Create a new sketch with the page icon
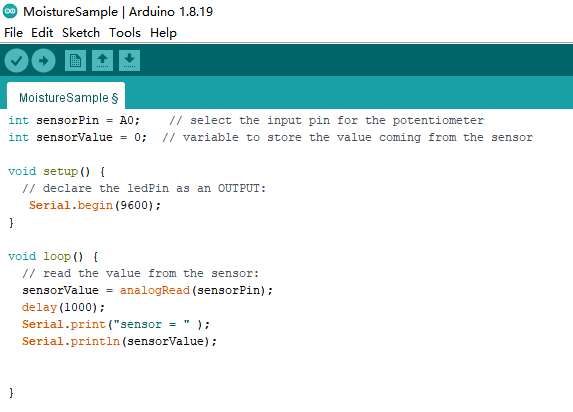 coord(75,60)
